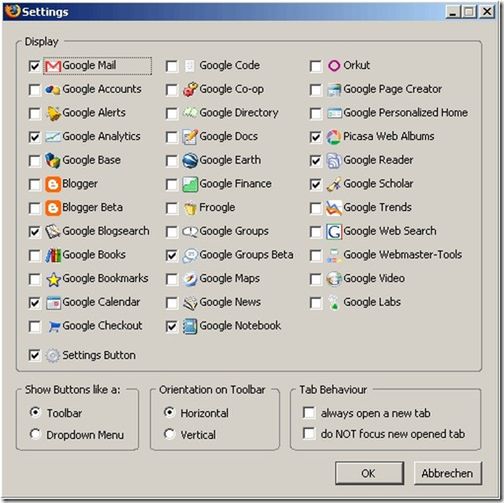Enable always open a new tab
The image size is (504, 503).
point(309,412)
